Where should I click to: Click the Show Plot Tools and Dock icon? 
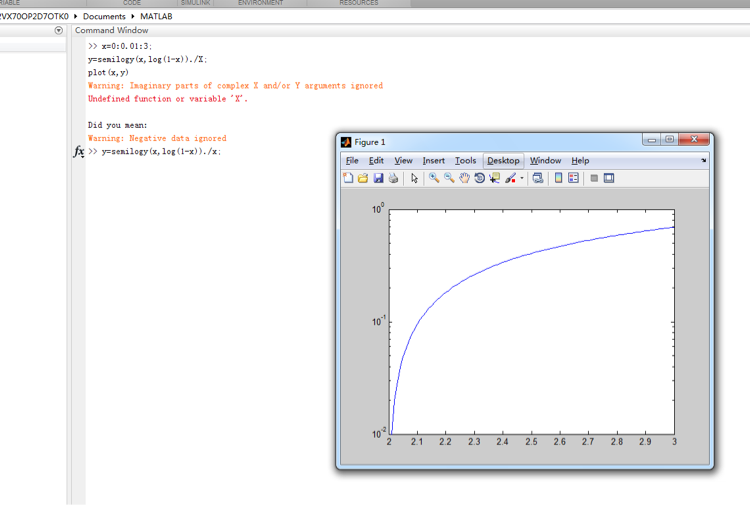[x=609, y=178]
